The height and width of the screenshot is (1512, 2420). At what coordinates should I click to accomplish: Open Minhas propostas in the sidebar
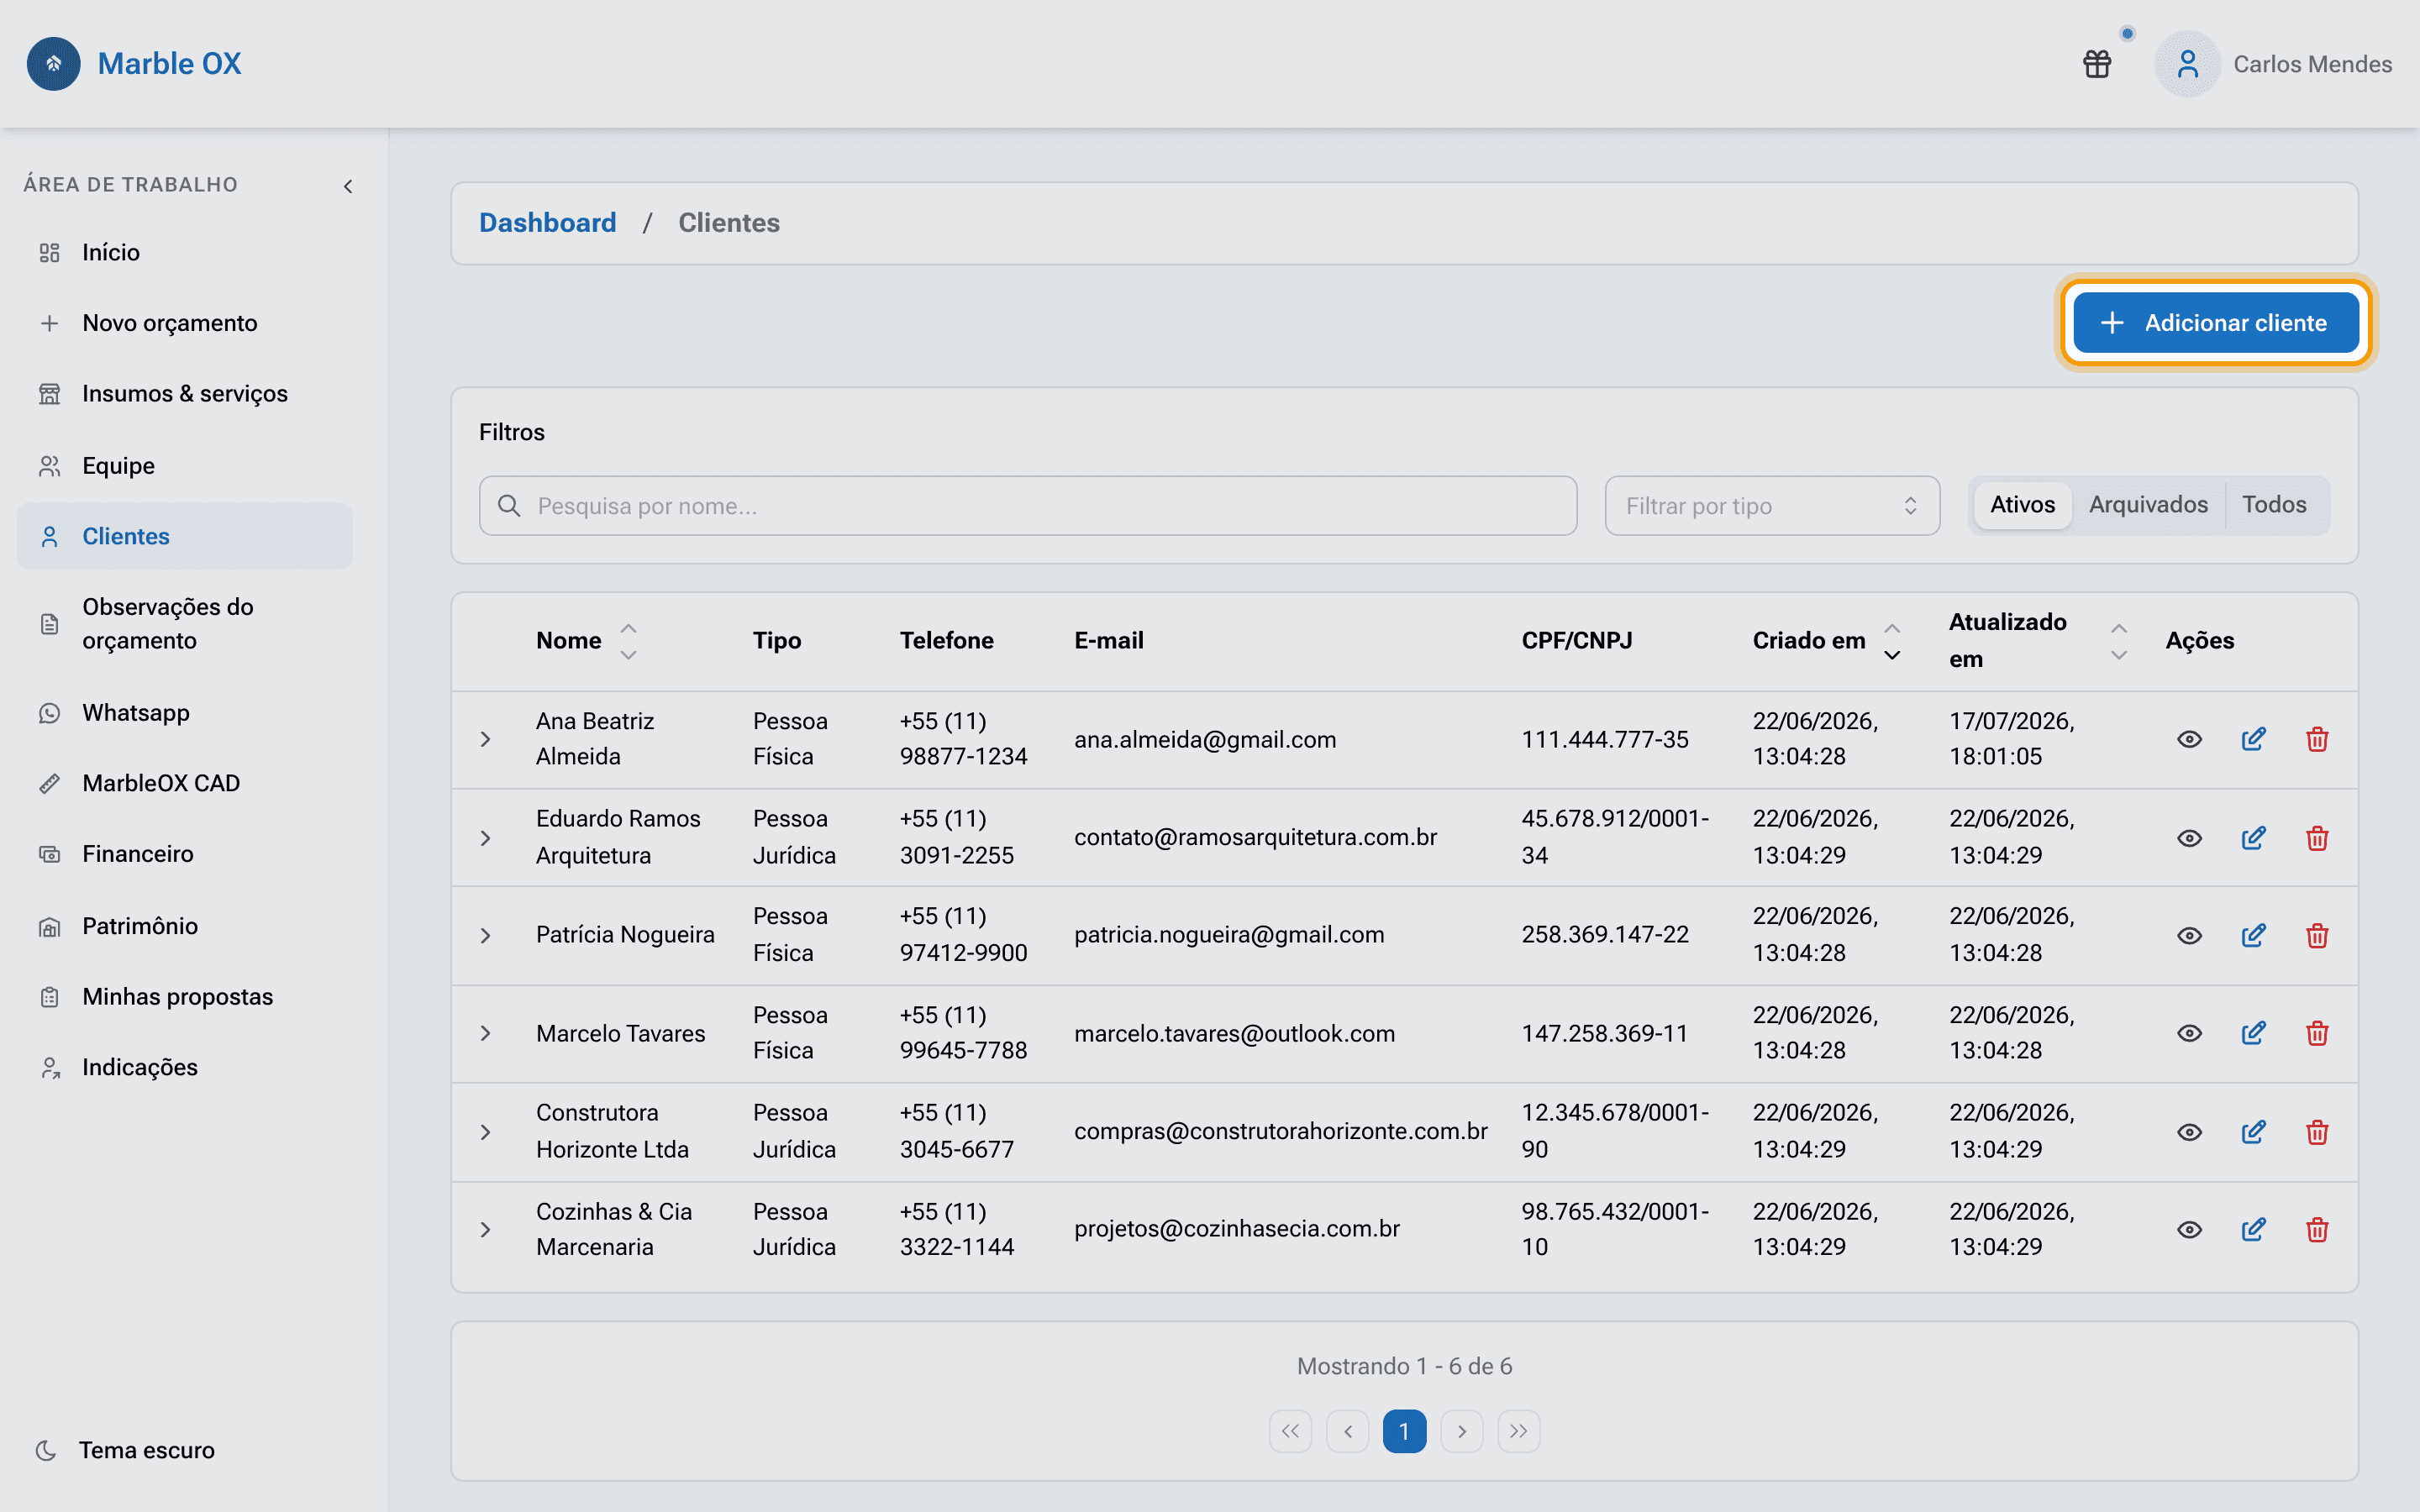185,997
